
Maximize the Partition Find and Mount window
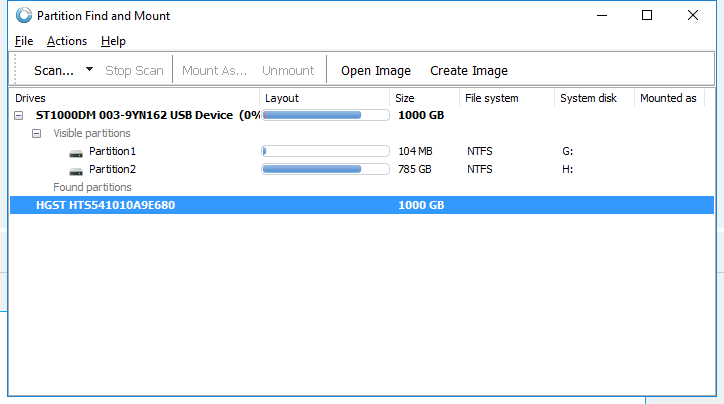point(647,15)
